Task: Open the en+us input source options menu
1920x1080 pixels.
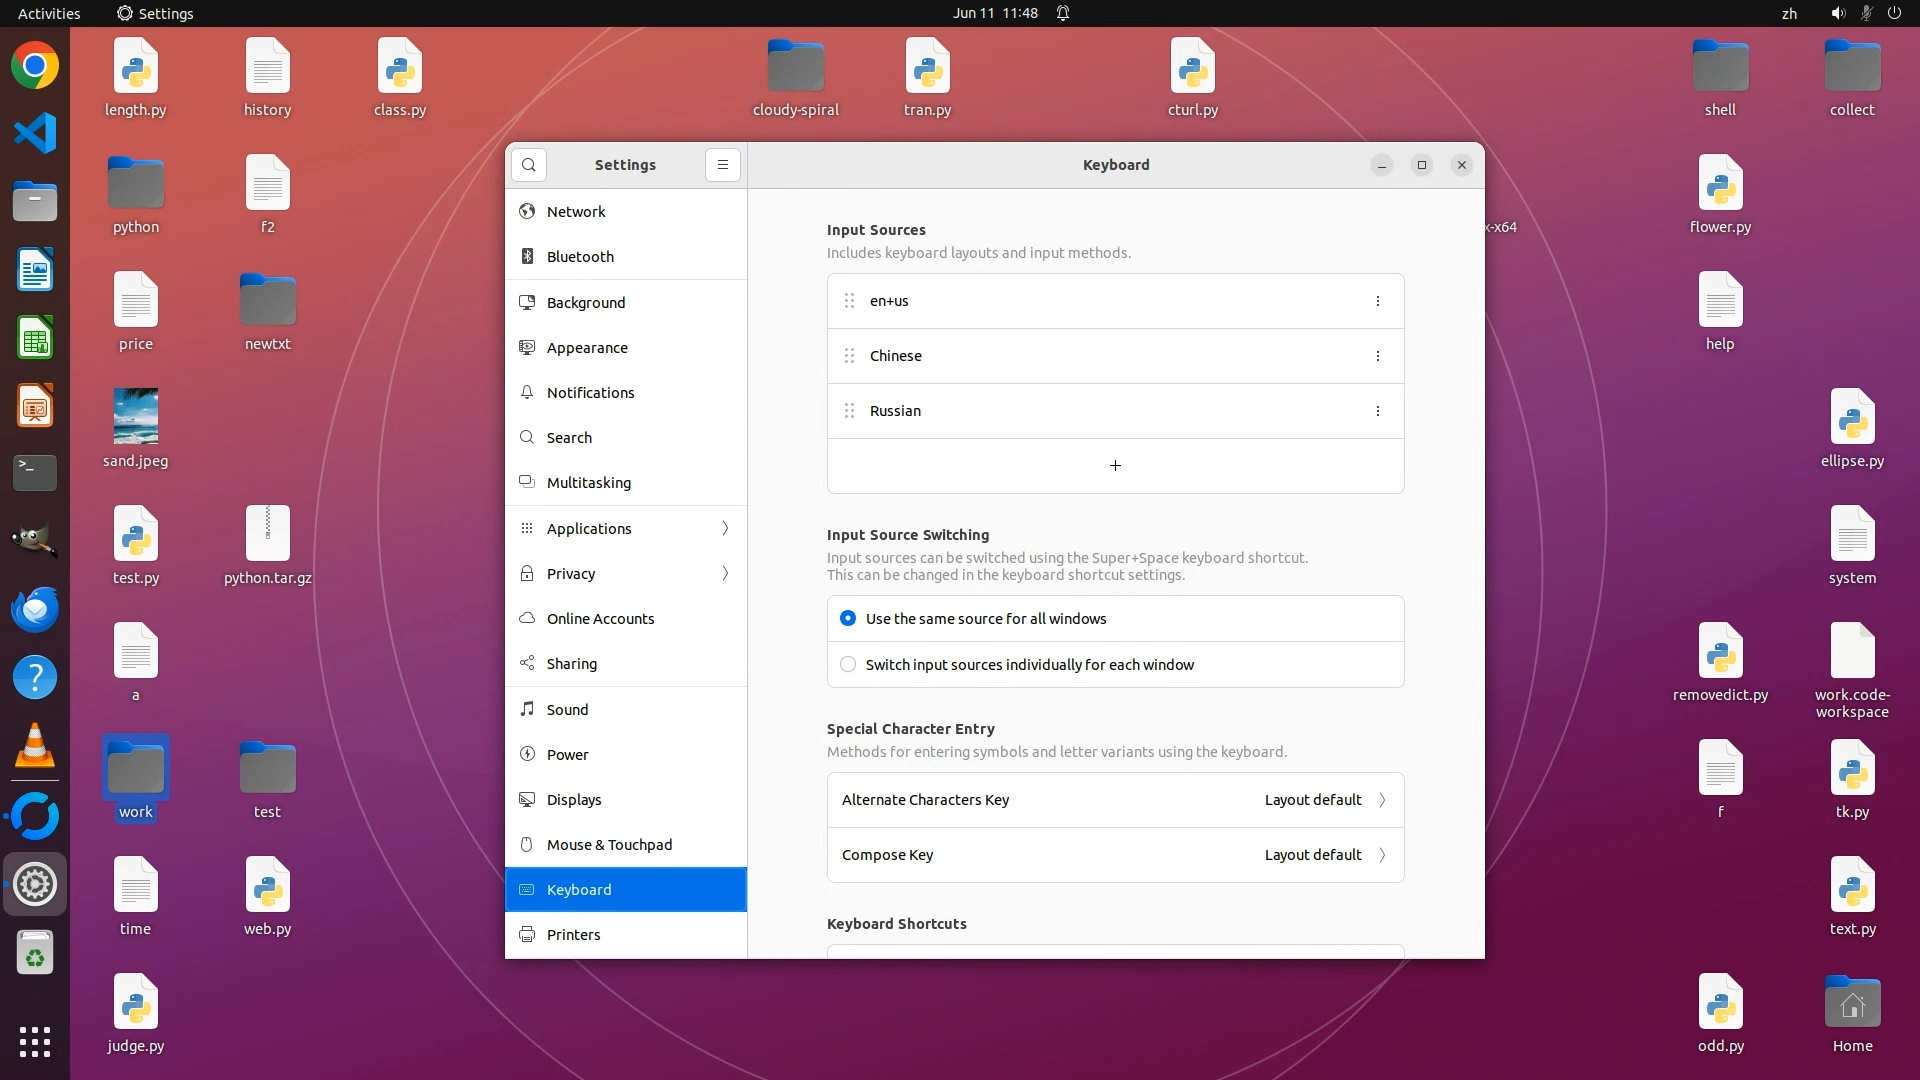Action: [x=1377, y=301]
